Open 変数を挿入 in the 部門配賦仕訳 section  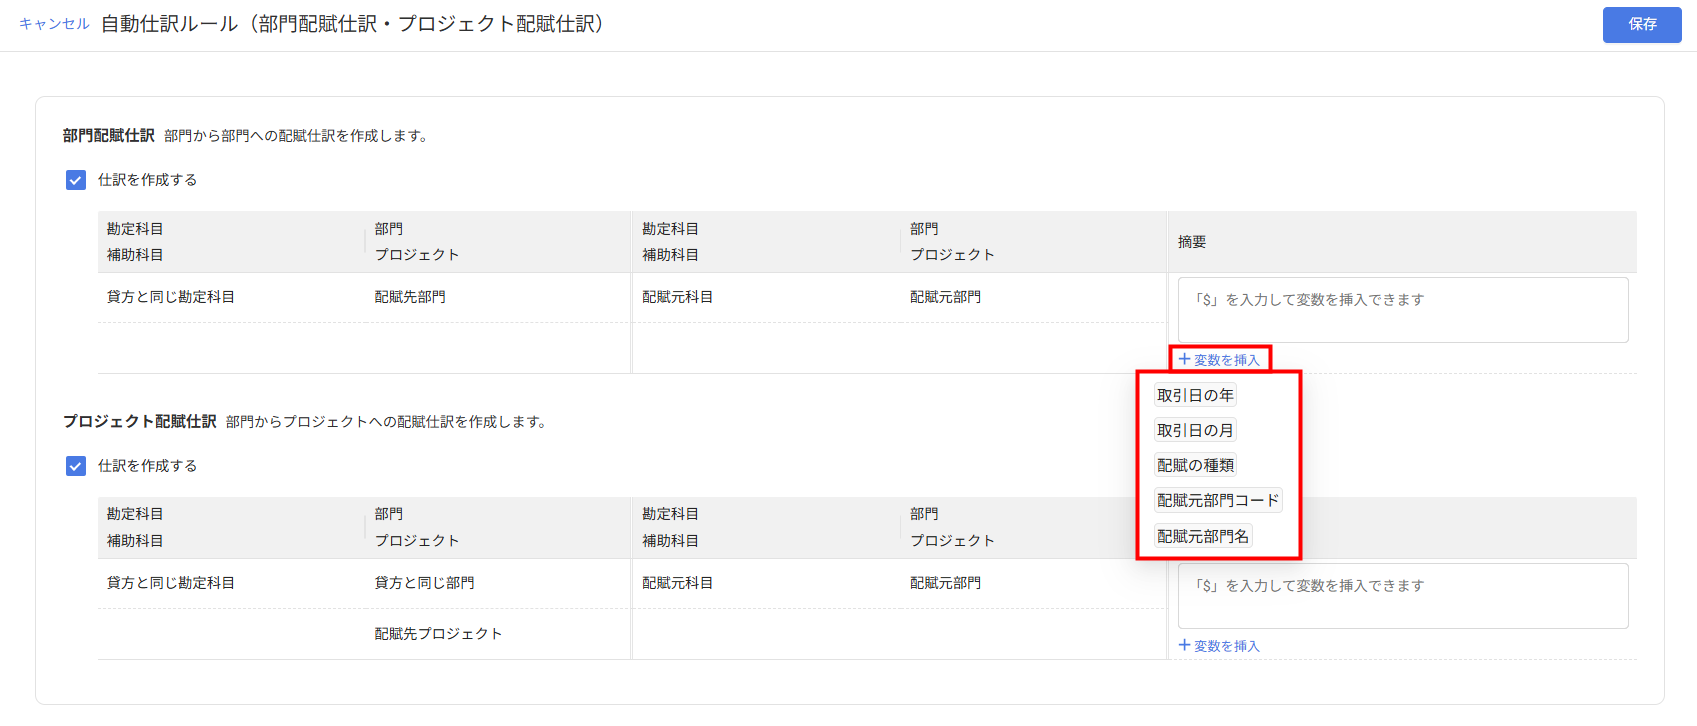[x=1219, y=359]
